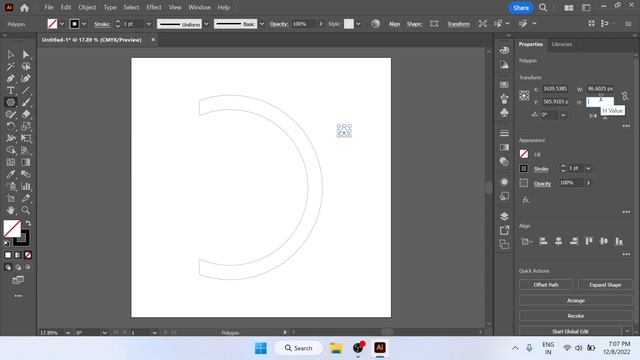Select the Shape Builder tool
Screen dimensions: 640x360
[x=11, y=150]
